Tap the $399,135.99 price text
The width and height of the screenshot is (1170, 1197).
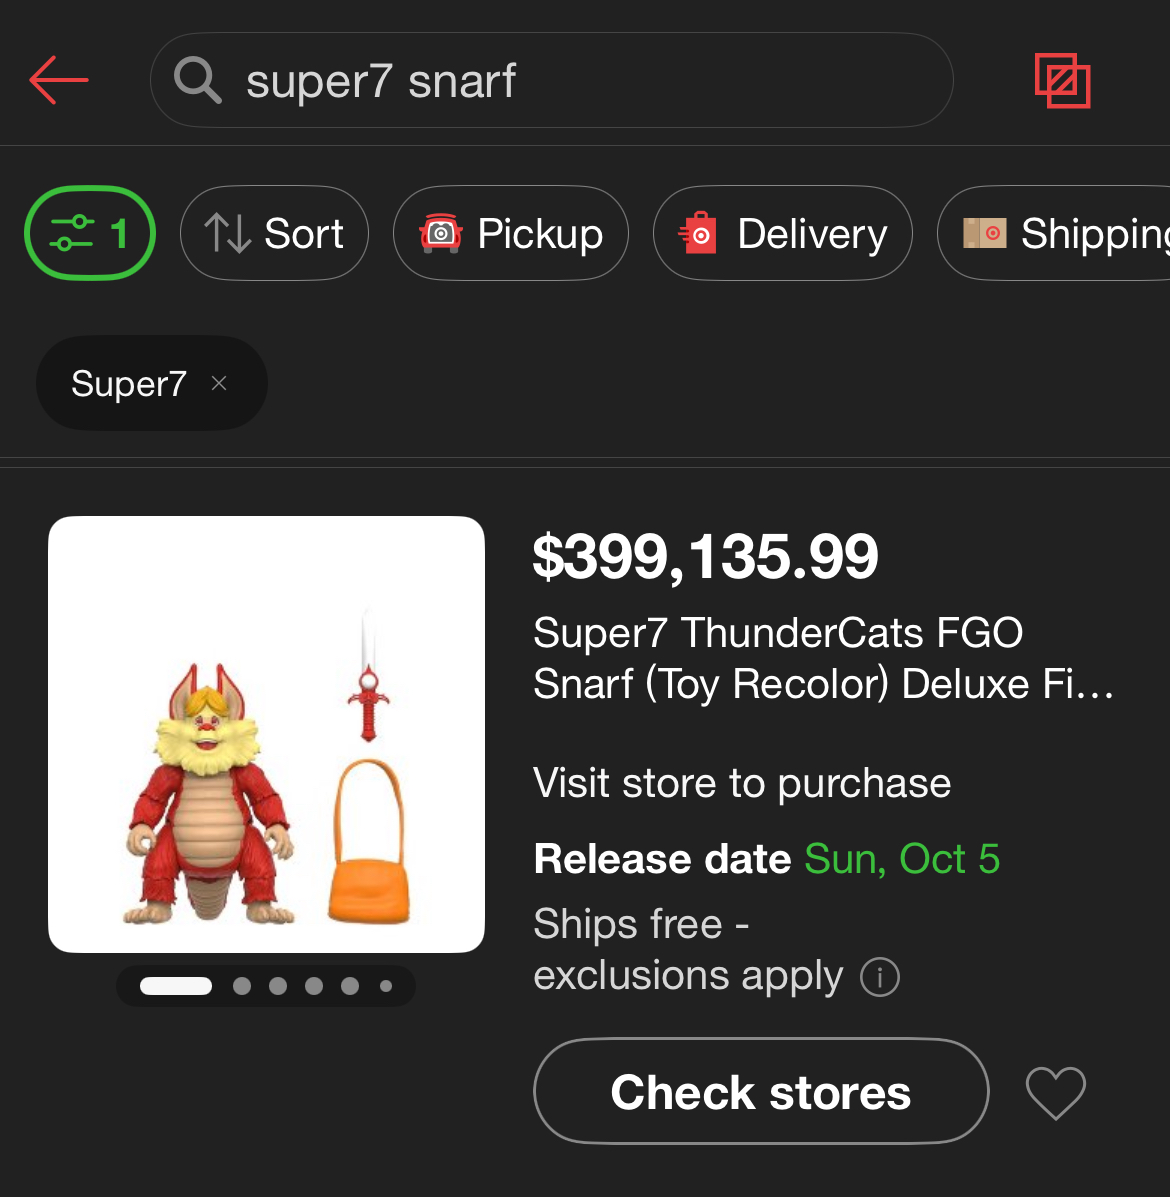pyautogui.click(x=705, y=557)
